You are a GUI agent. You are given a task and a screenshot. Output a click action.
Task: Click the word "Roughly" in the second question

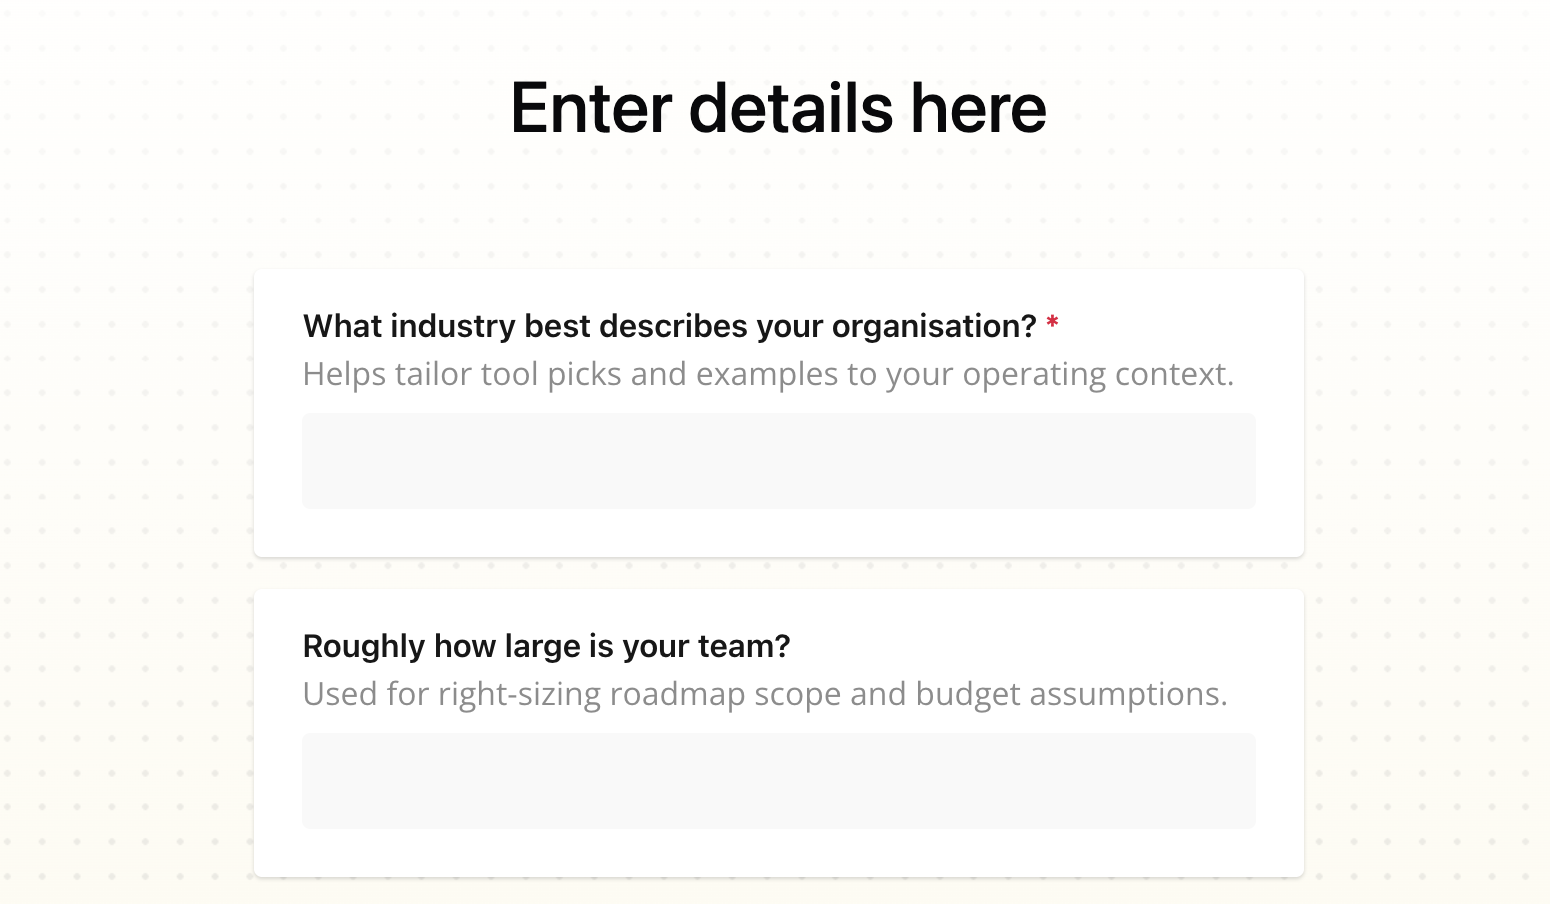point(364,647)
